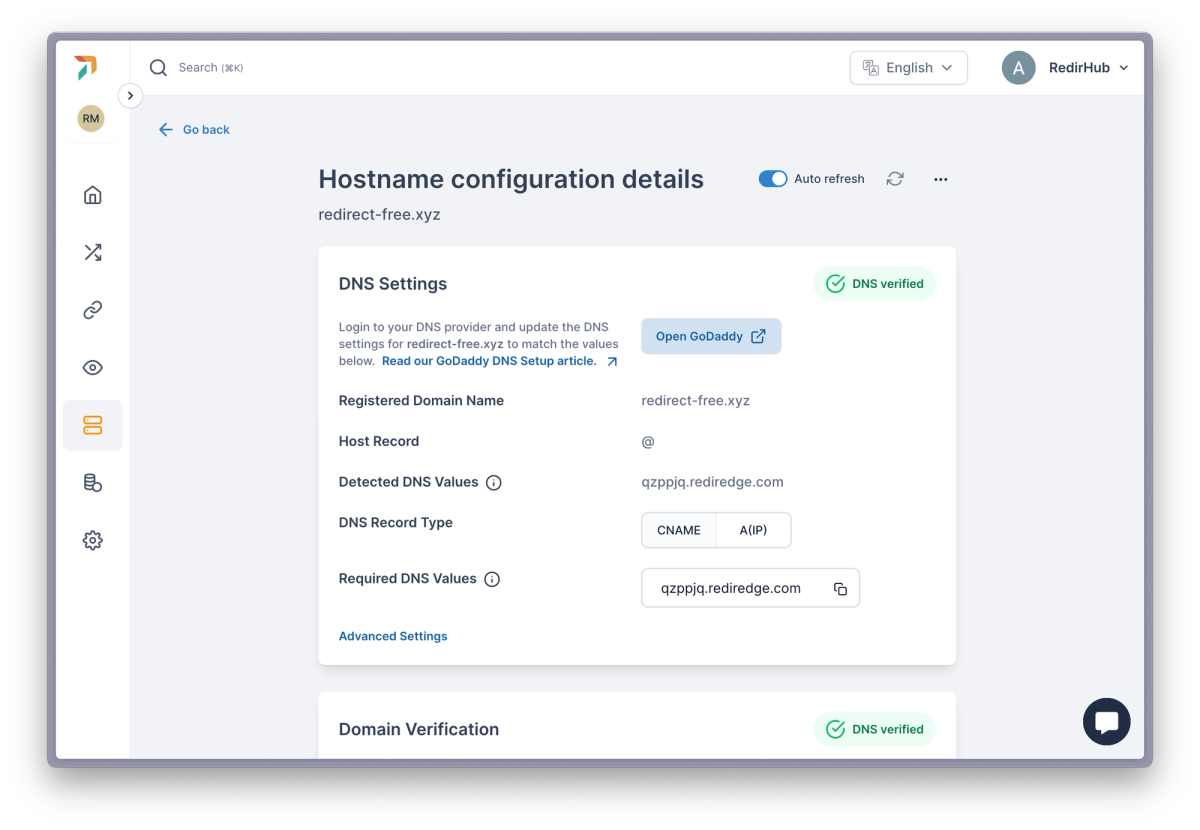Click the detected value qzppjq.rediredge.com text

point(712,482)
